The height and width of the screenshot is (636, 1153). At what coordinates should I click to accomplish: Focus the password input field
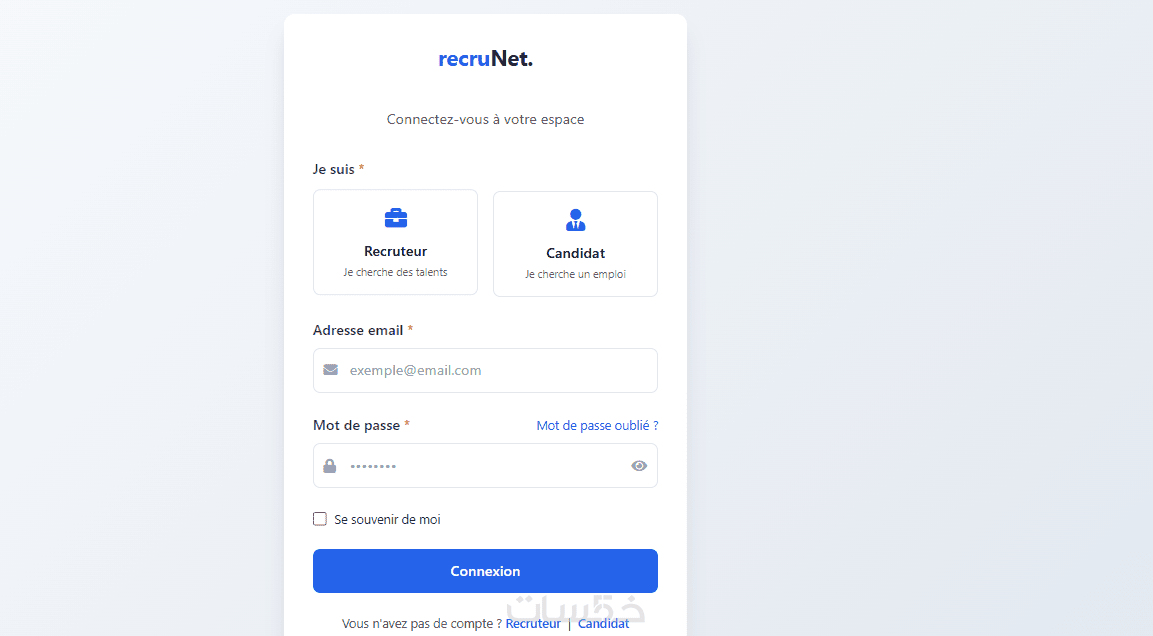coord(485,466)
